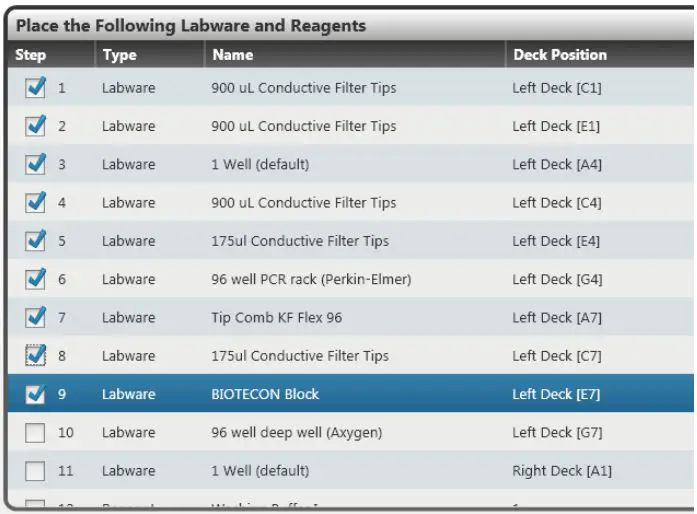Sort by Deck Position column header
Viewport: 697px width, 514px height.
[x=560, y=55]
